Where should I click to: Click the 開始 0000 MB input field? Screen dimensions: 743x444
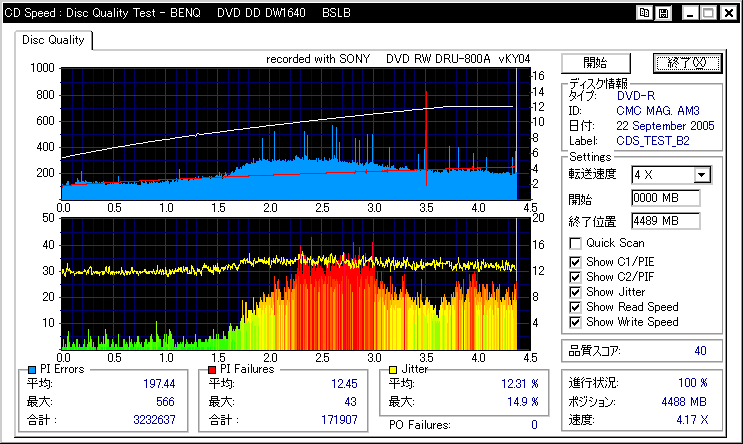[x=665, y=198]
